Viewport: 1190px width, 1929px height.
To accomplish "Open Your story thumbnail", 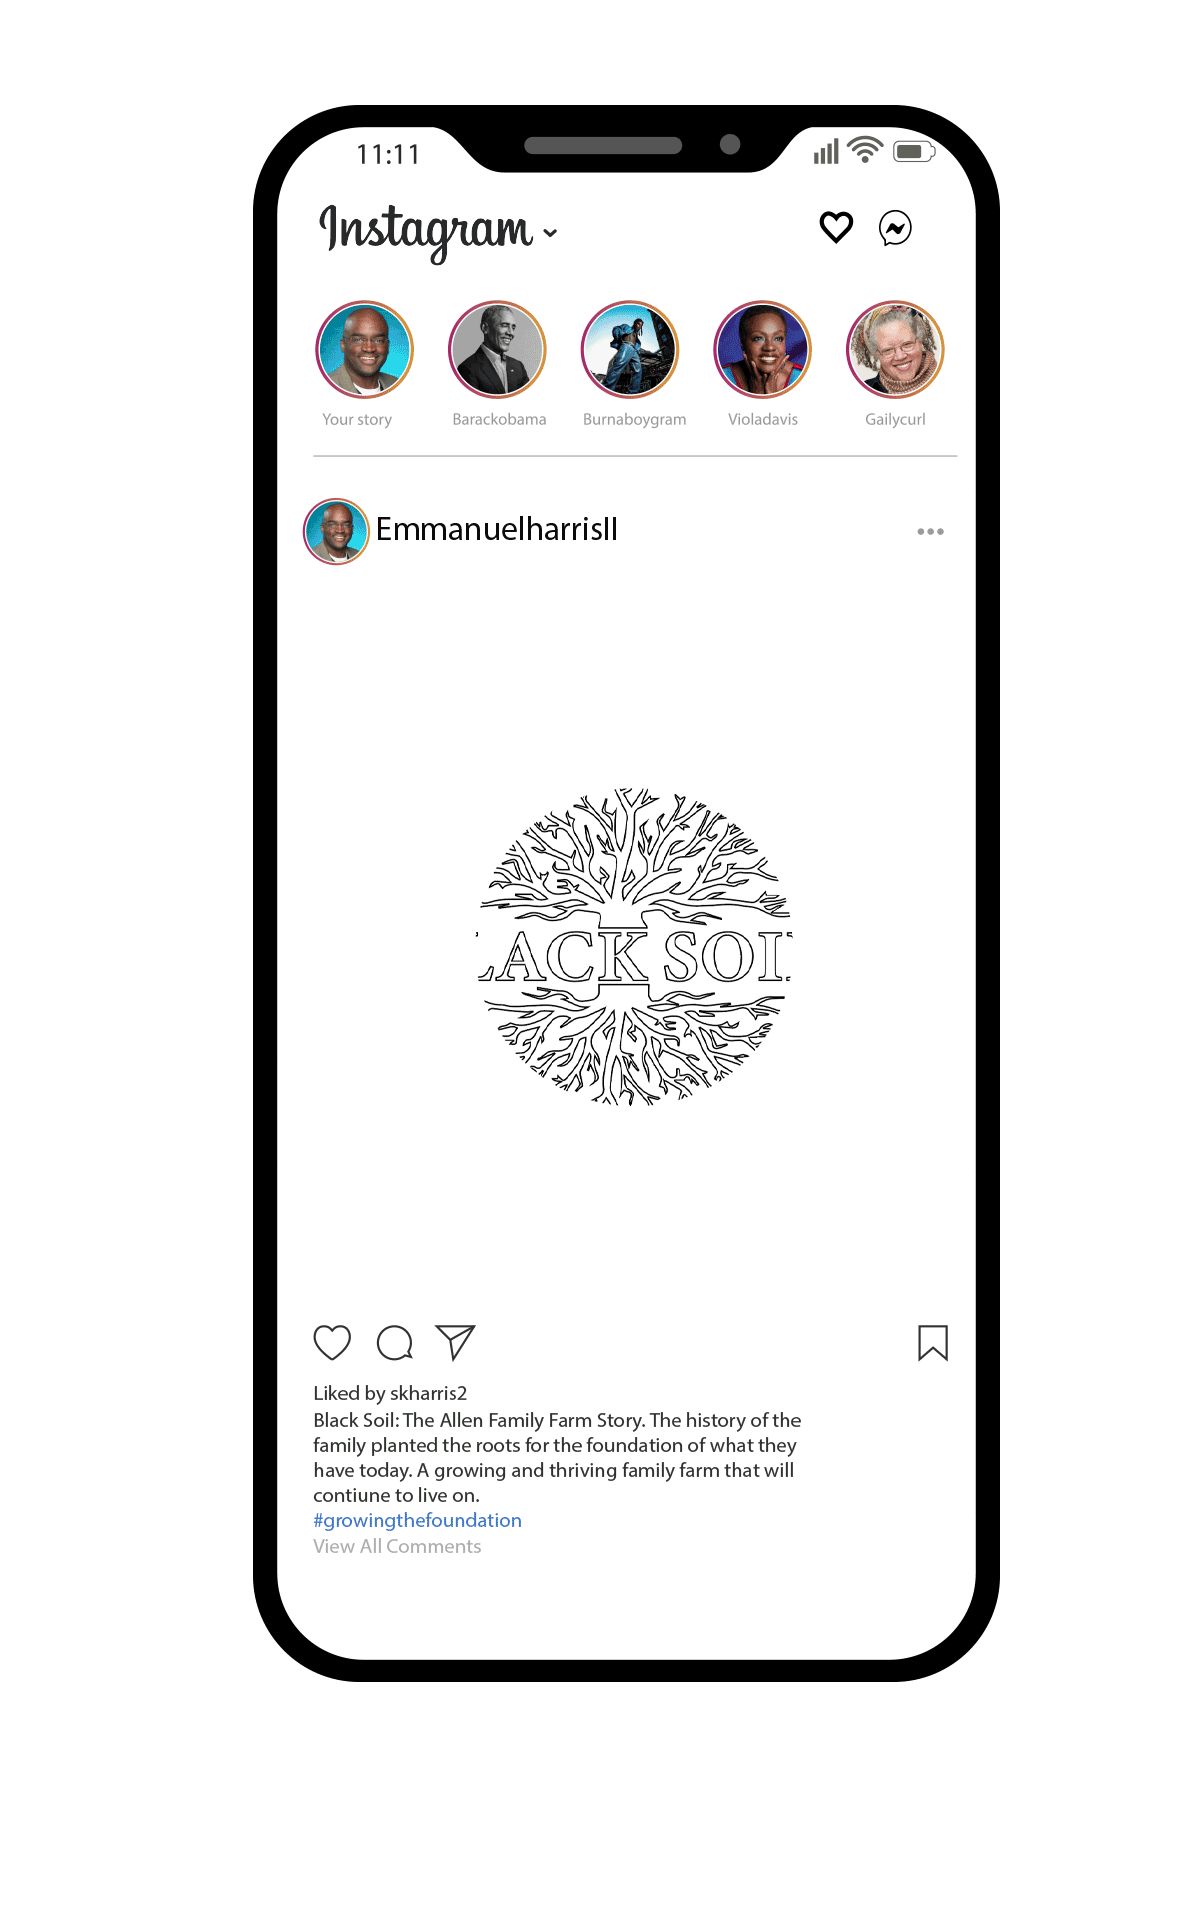I will (x=364, y=349).
